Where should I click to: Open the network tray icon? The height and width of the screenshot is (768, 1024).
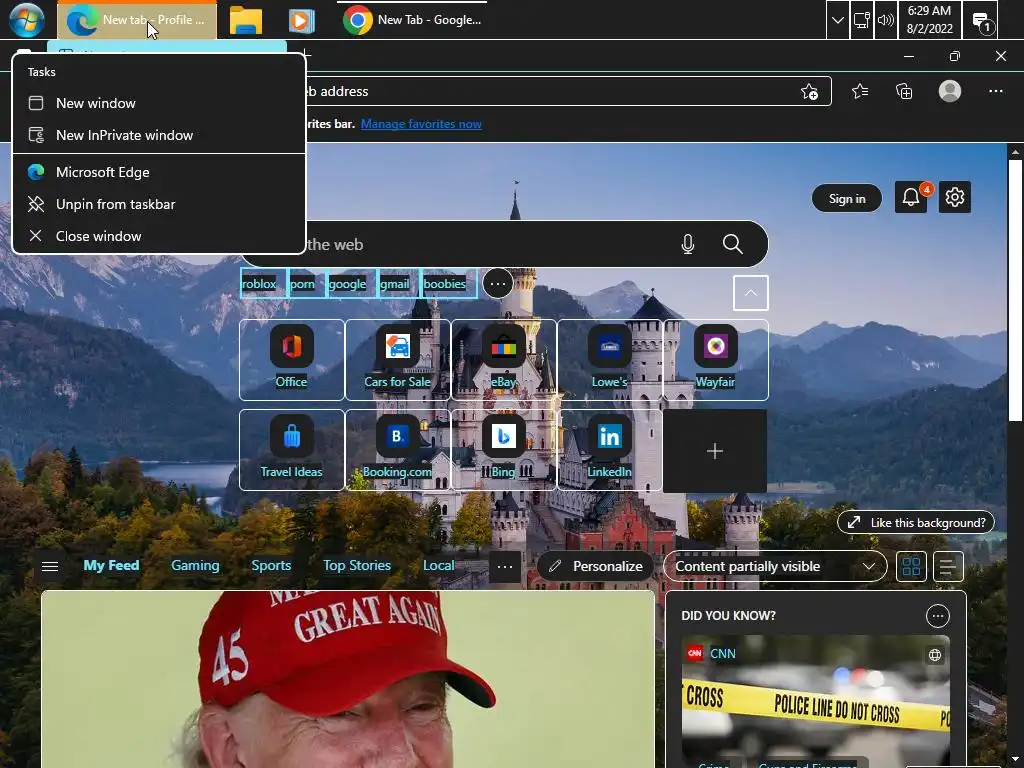(x=862, y=20)
